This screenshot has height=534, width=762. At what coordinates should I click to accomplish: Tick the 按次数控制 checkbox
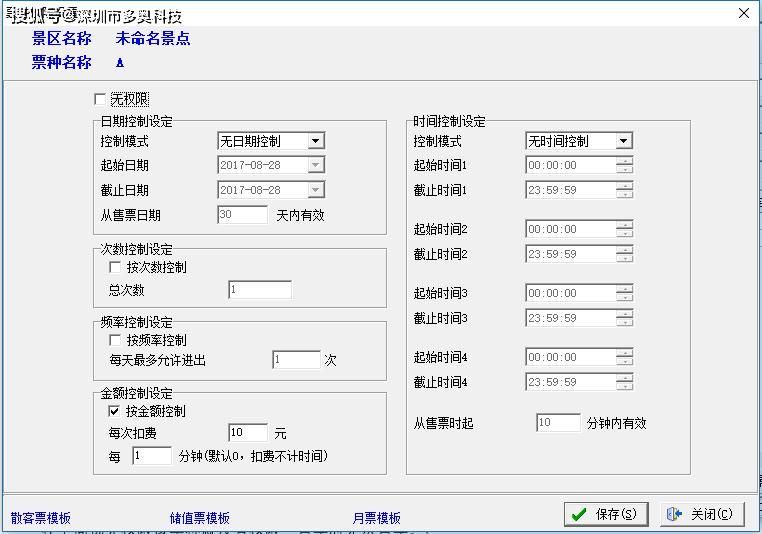point(115,267)
